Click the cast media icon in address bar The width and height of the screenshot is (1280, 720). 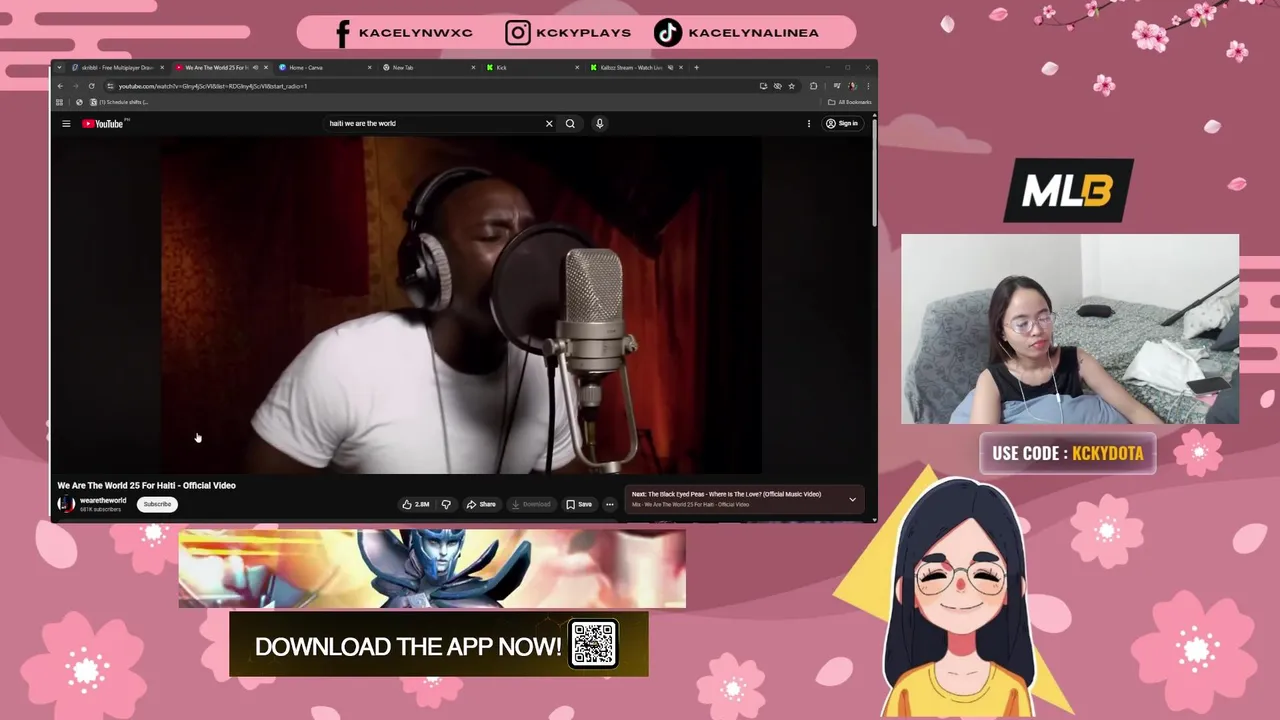click(x=763, y=86)
